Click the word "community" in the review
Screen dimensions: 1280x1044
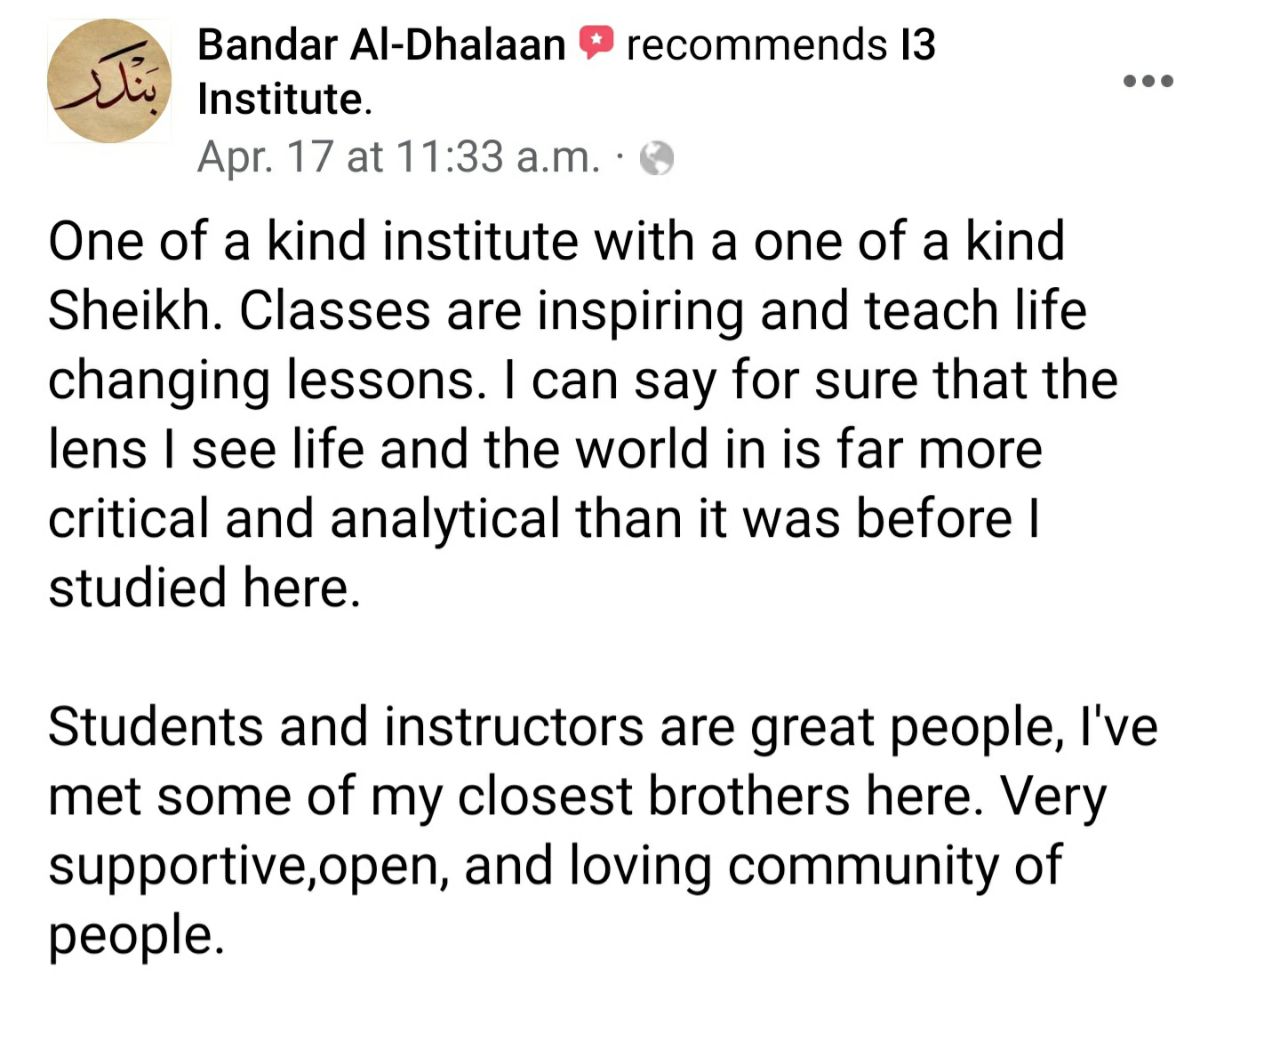863,867
